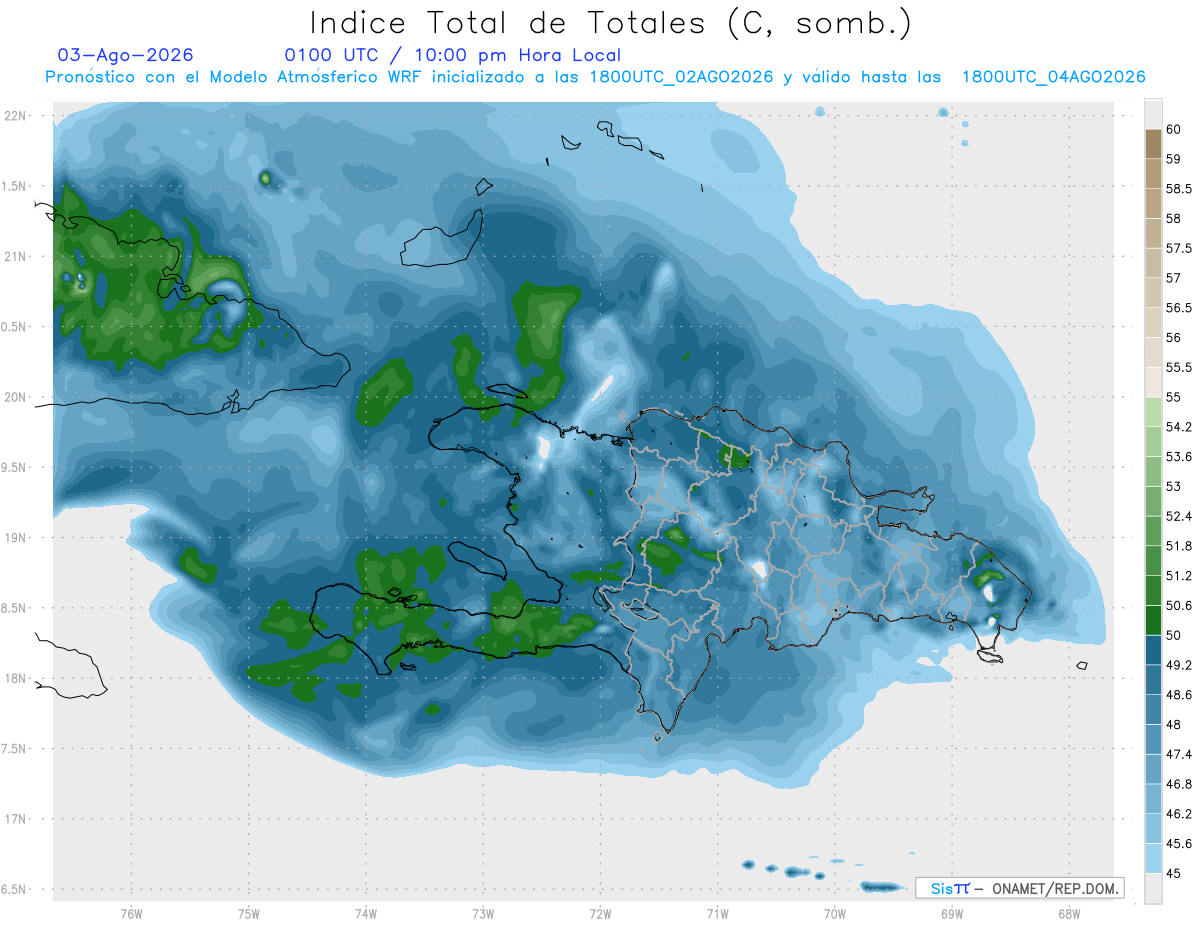Click the longitude axis label '74W'
Viewport: 1200px width, 927px height.
coord(365,914)
